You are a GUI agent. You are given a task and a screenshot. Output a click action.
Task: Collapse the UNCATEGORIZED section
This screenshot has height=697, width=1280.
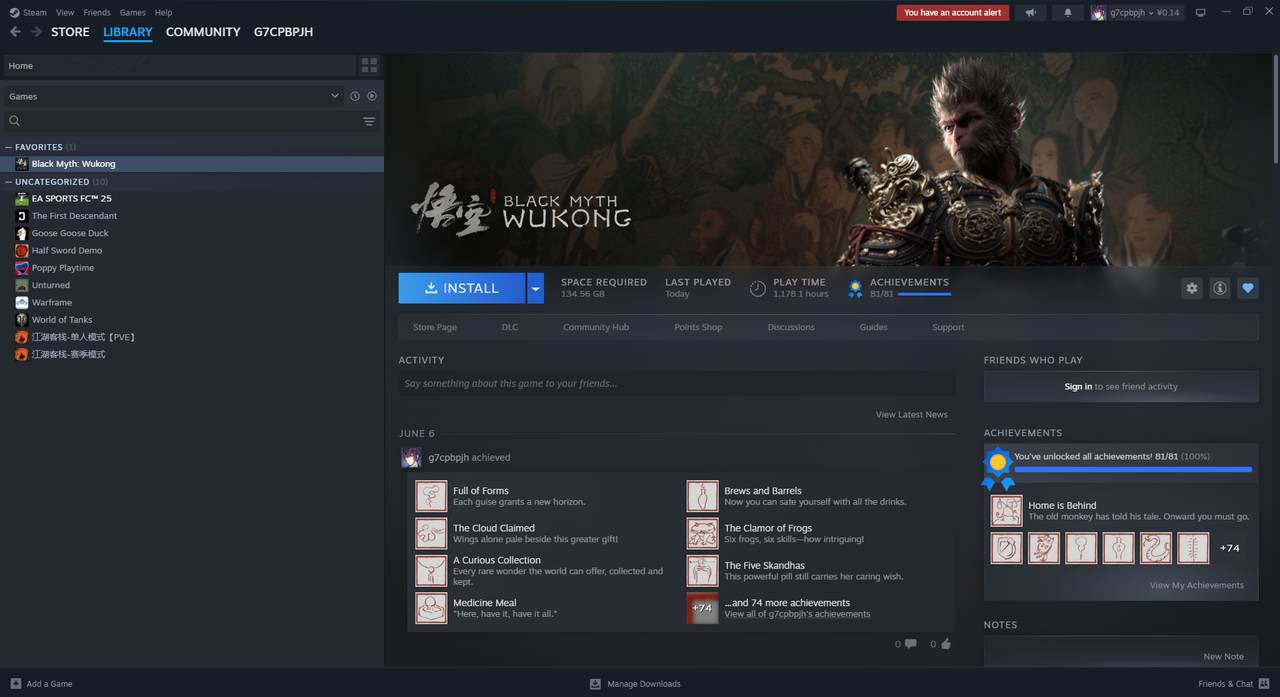pyautogui.click(x=9, y=182)
